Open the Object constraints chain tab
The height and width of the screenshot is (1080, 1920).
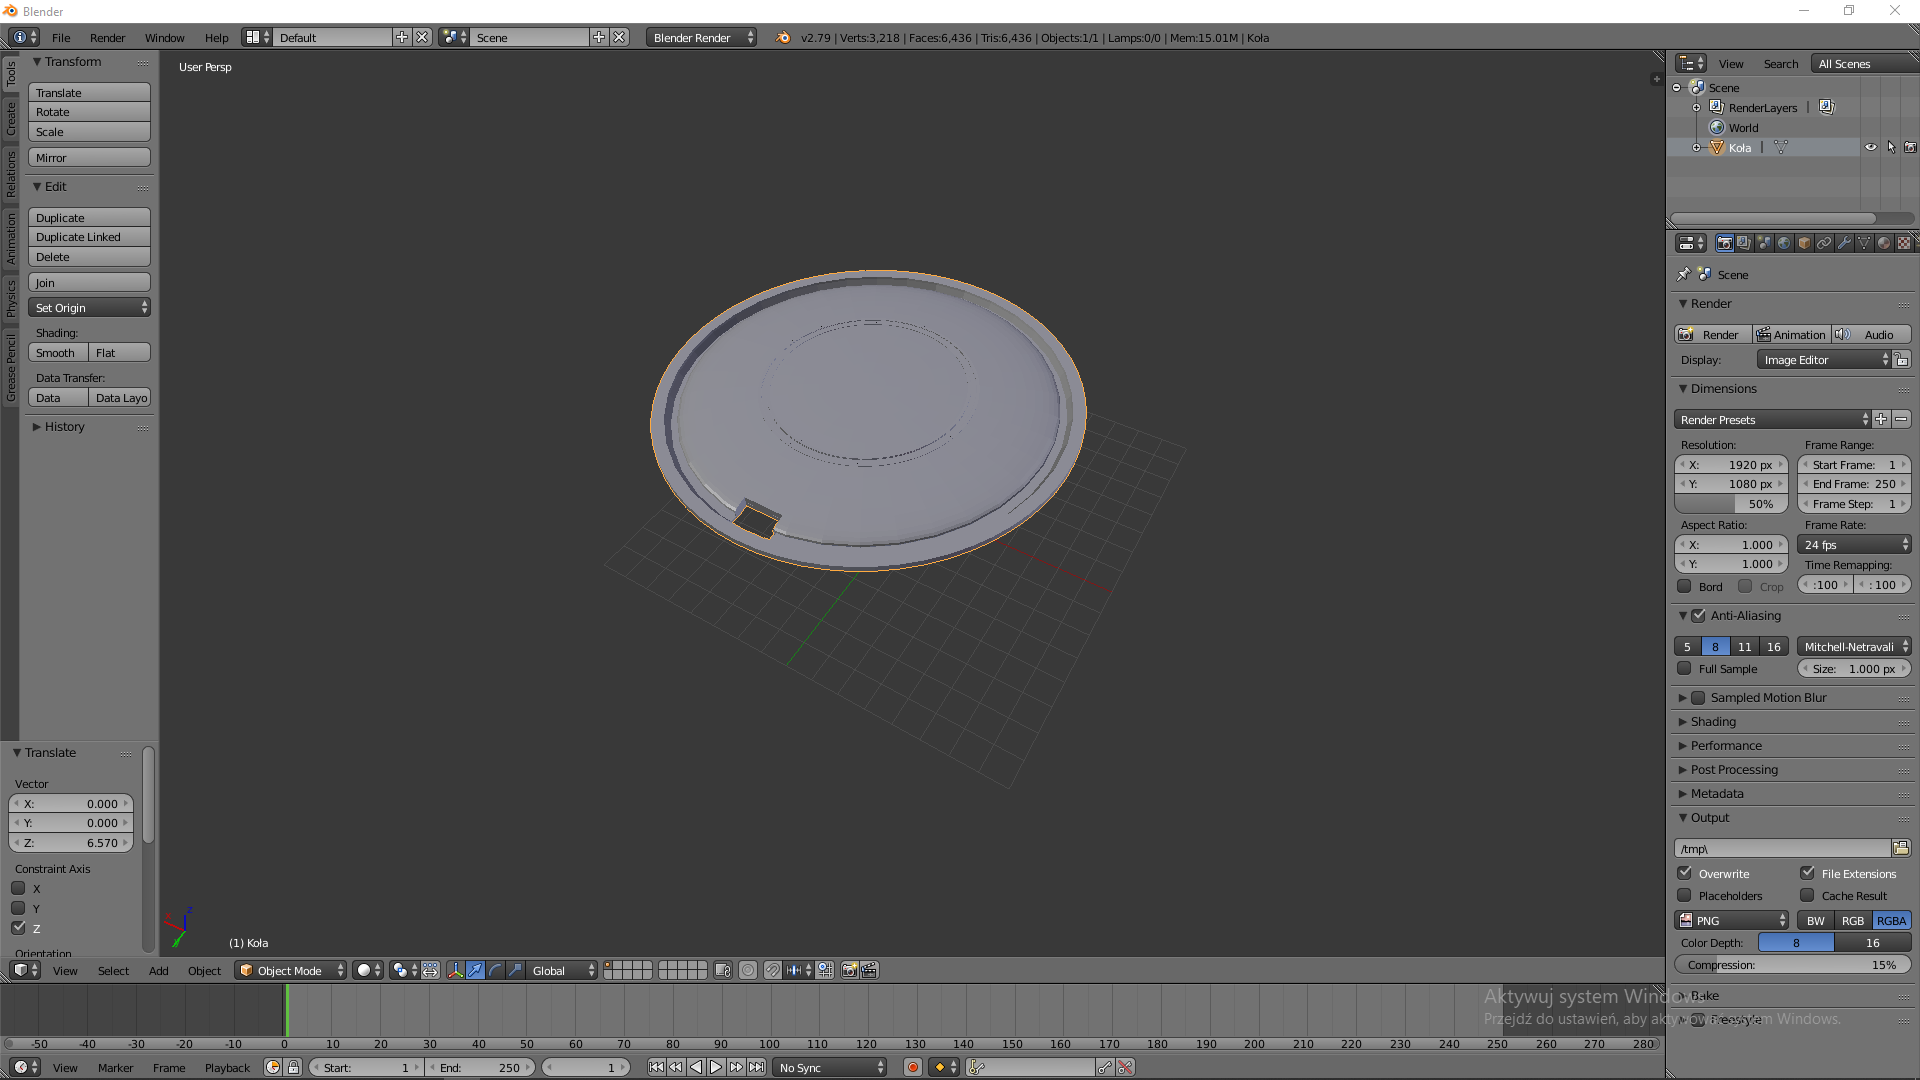(x=1824, y=243)
